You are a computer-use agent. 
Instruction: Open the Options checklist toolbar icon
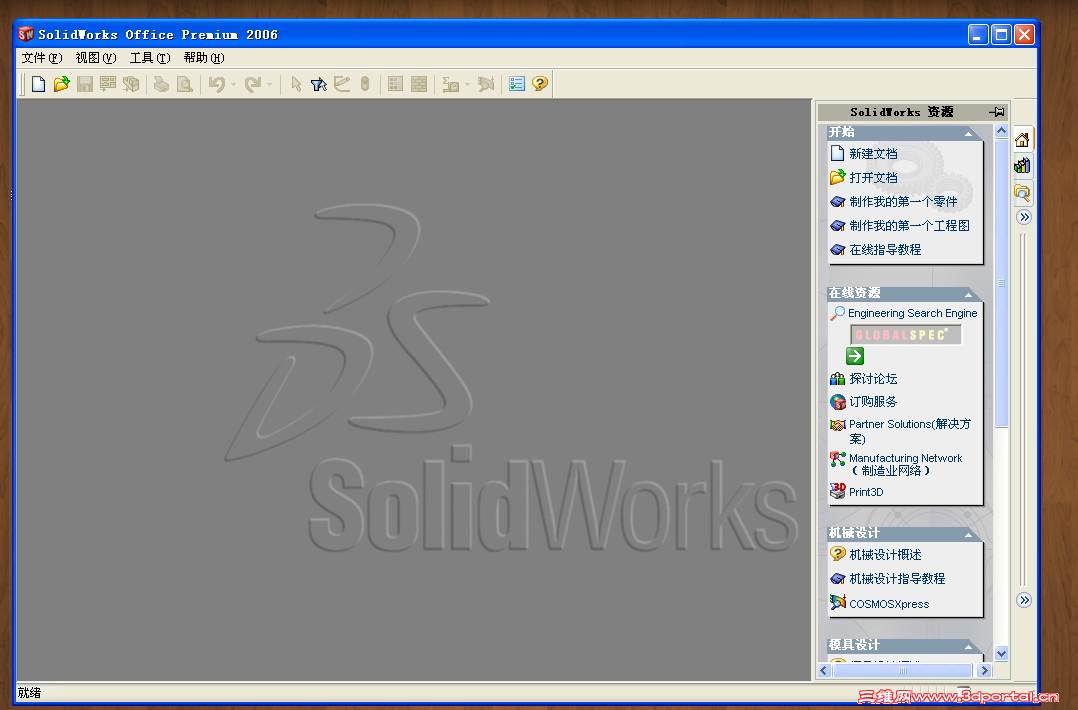point(517,84)
